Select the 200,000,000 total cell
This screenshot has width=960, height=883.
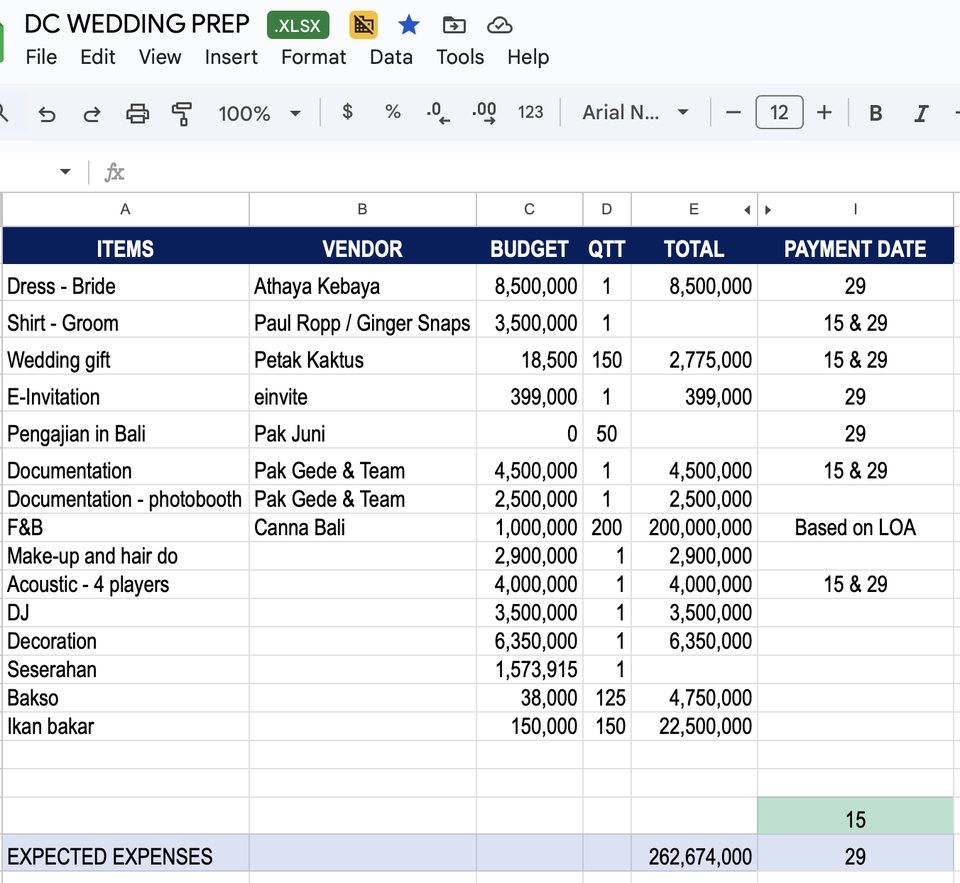694,527
